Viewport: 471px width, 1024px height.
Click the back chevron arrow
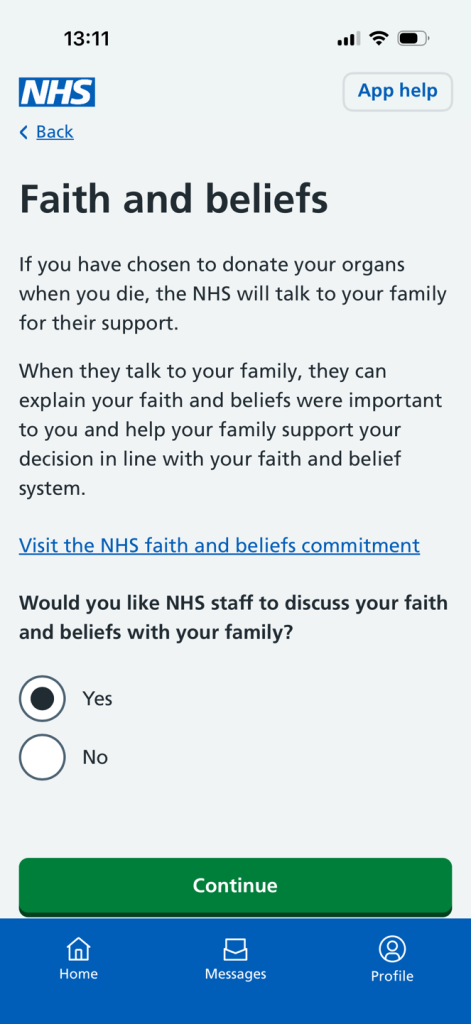[x=24, y=133]
